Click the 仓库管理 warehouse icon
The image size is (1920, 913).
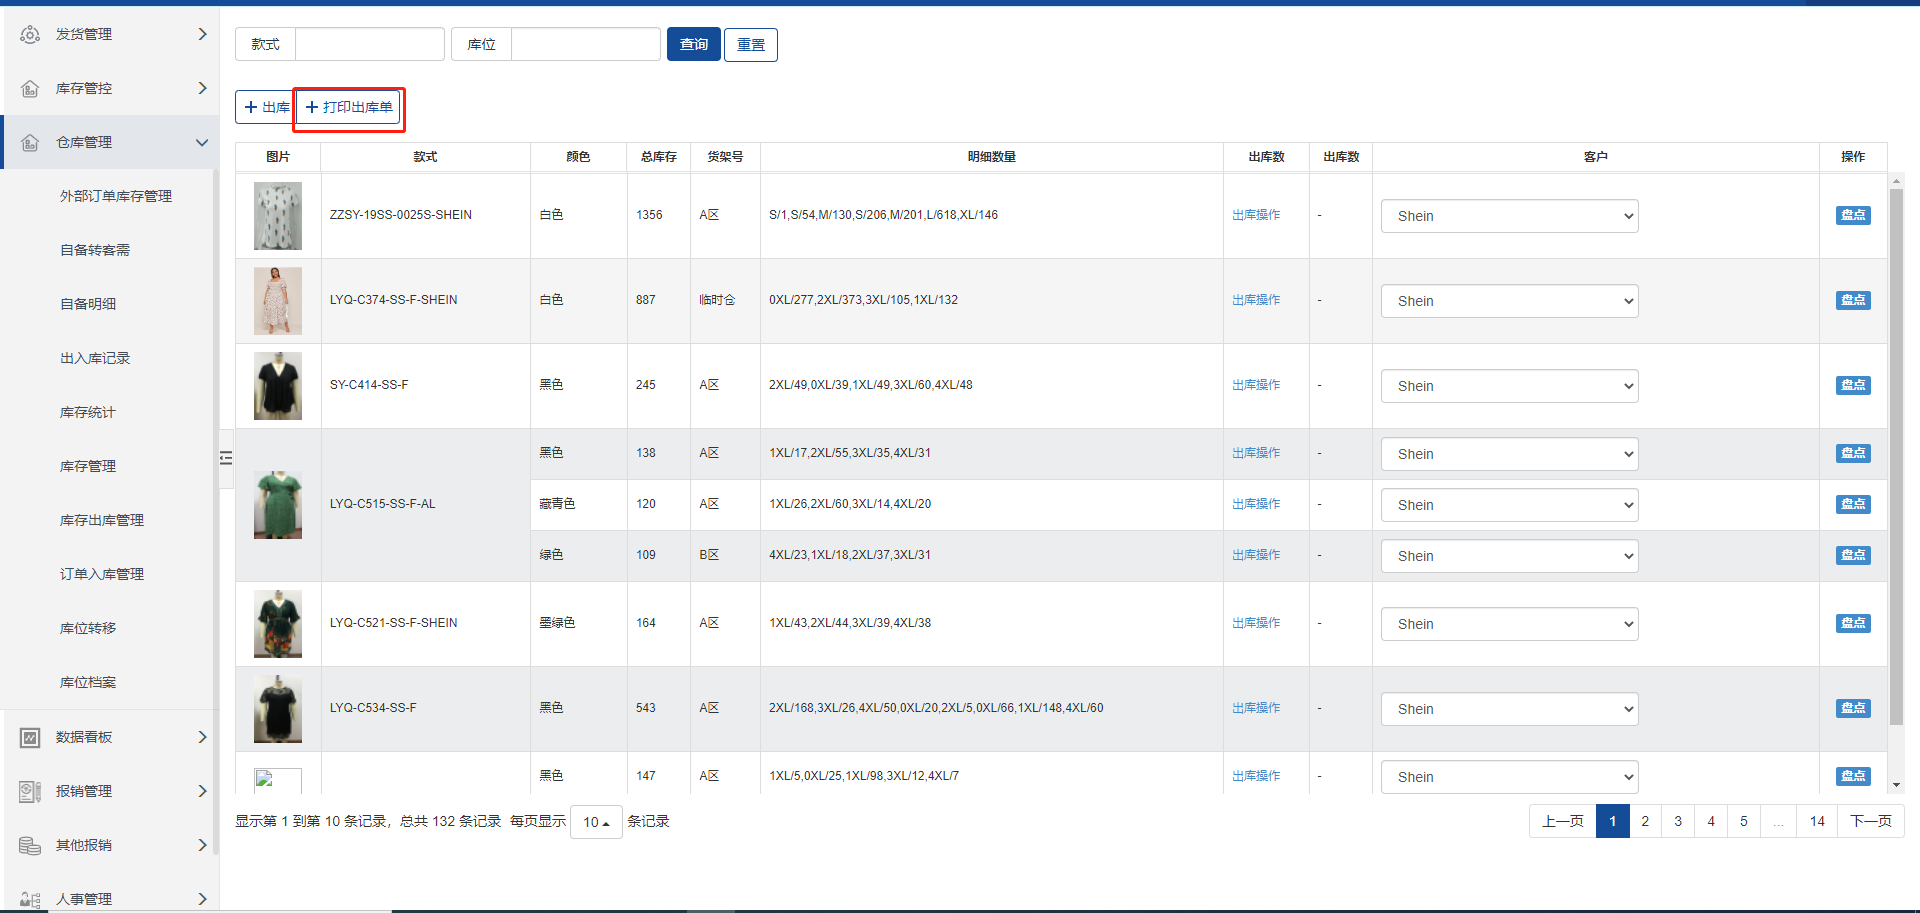pyautogui.click(x=30, y=143)
